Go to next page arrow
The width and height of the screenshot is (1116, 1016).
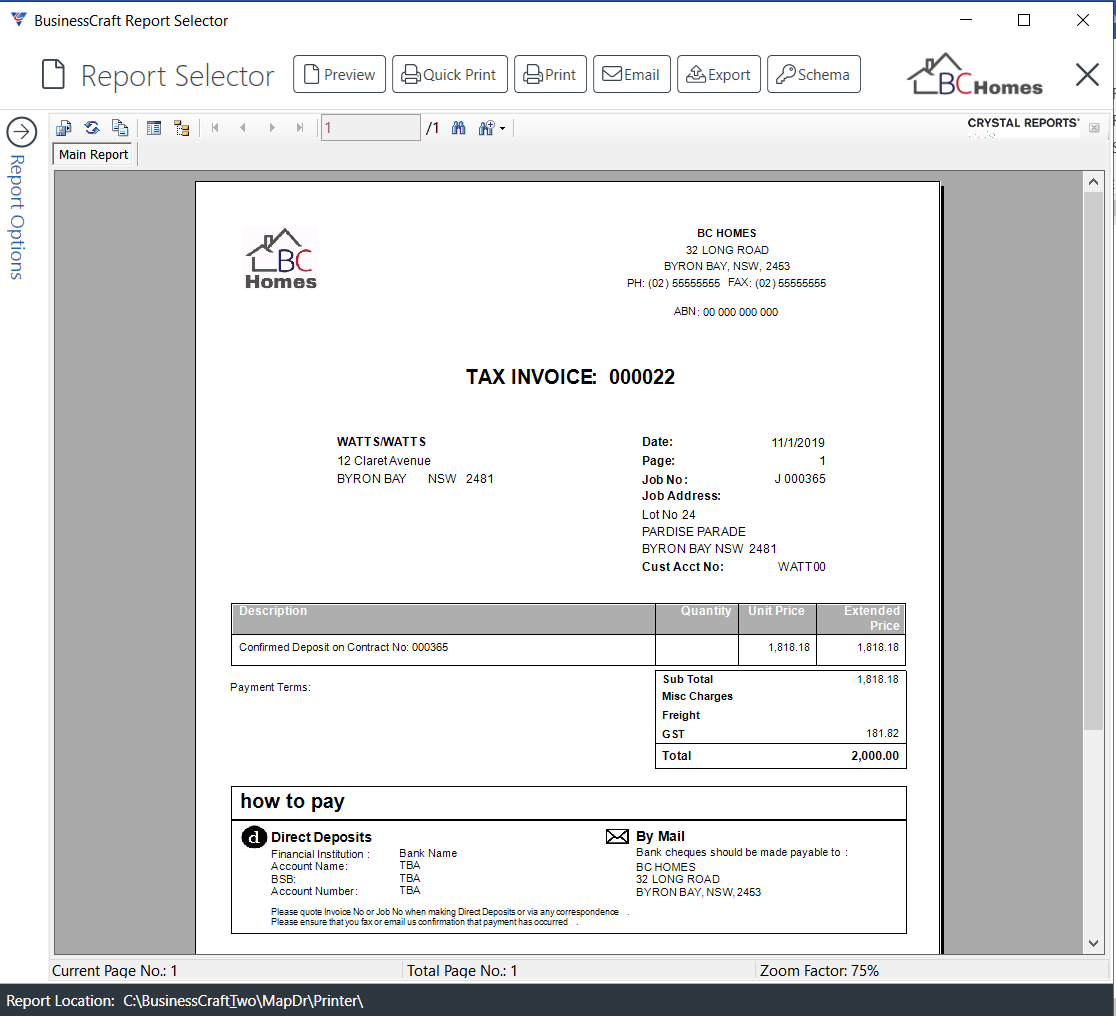coord(272,128)
